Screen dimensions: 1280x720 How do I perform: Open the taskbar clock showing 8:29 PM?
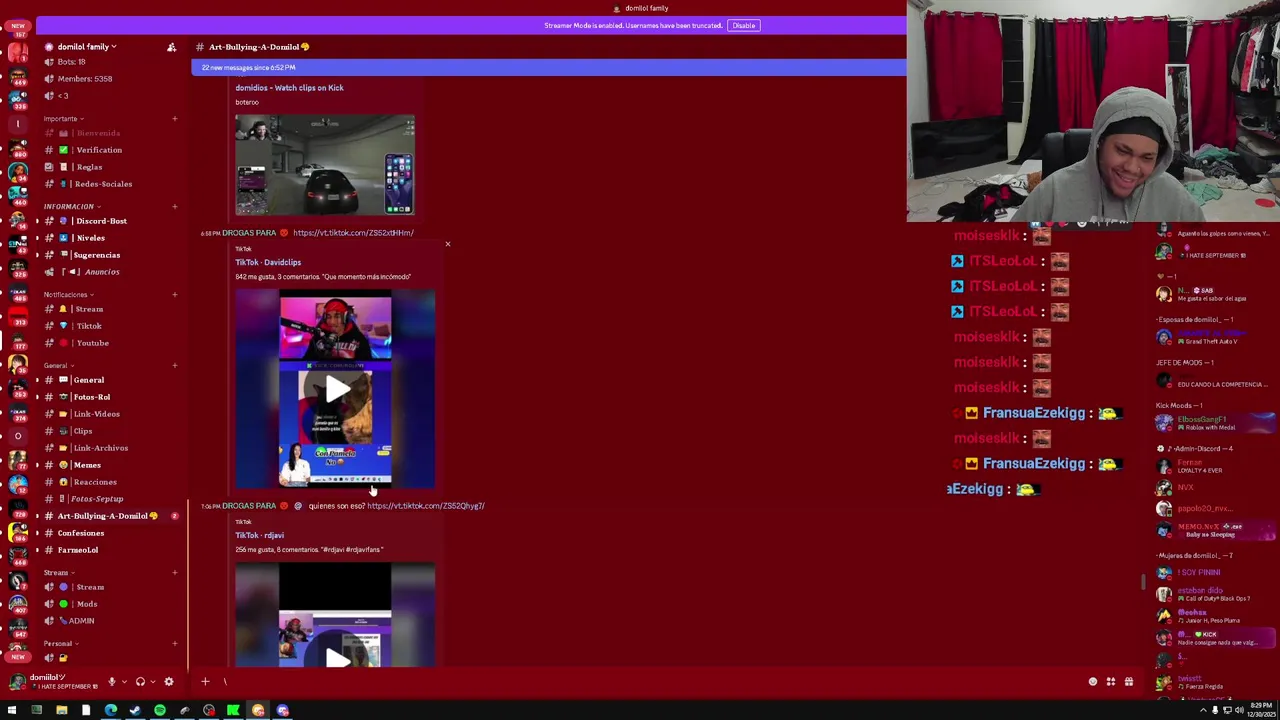1261,711
